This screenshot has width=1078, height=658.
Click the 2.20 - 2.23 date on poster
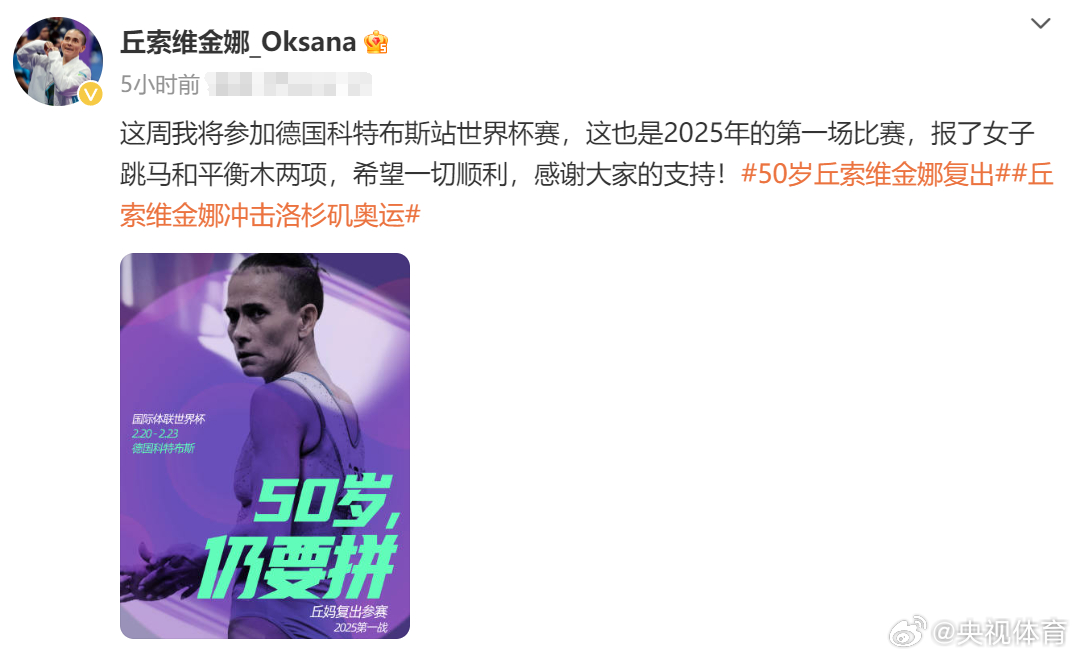pos(155,433)
